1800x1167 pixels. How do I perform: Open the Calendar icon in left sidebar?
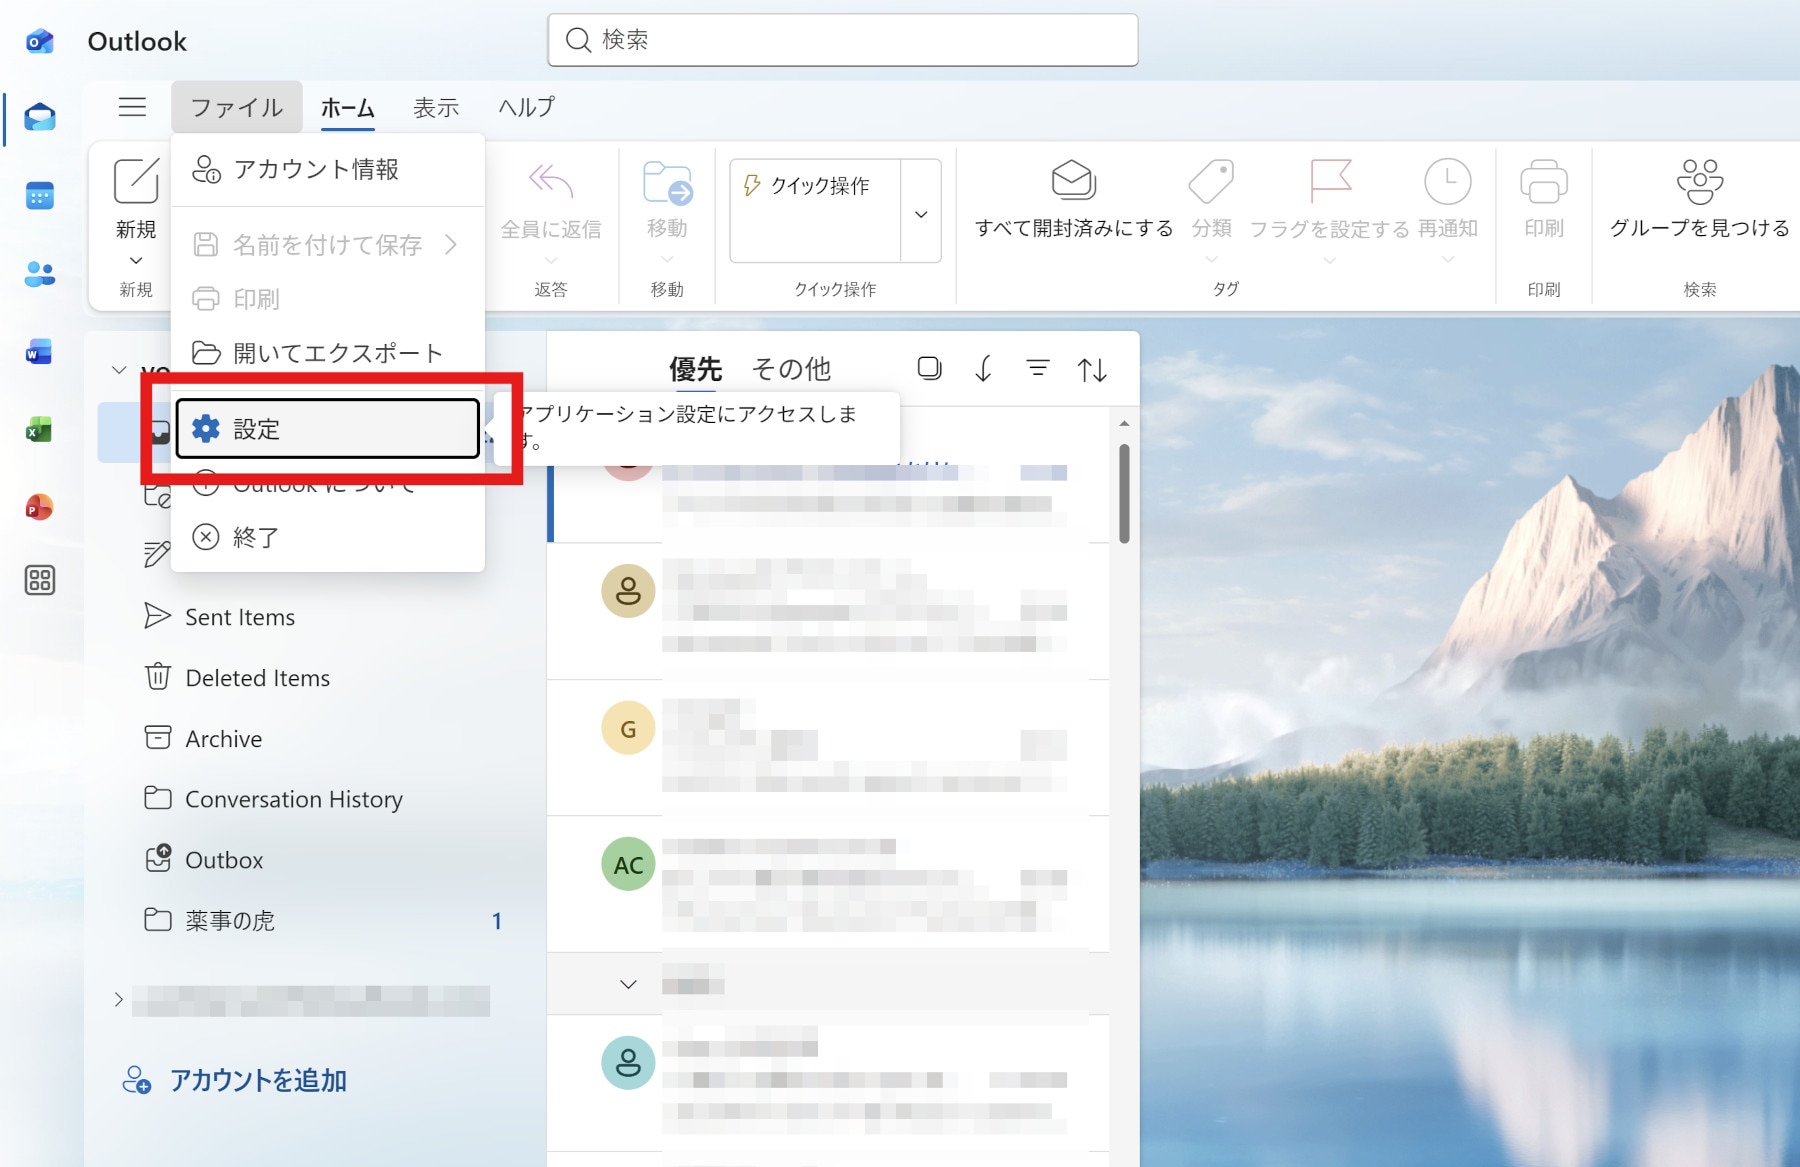tap(39, 196)
